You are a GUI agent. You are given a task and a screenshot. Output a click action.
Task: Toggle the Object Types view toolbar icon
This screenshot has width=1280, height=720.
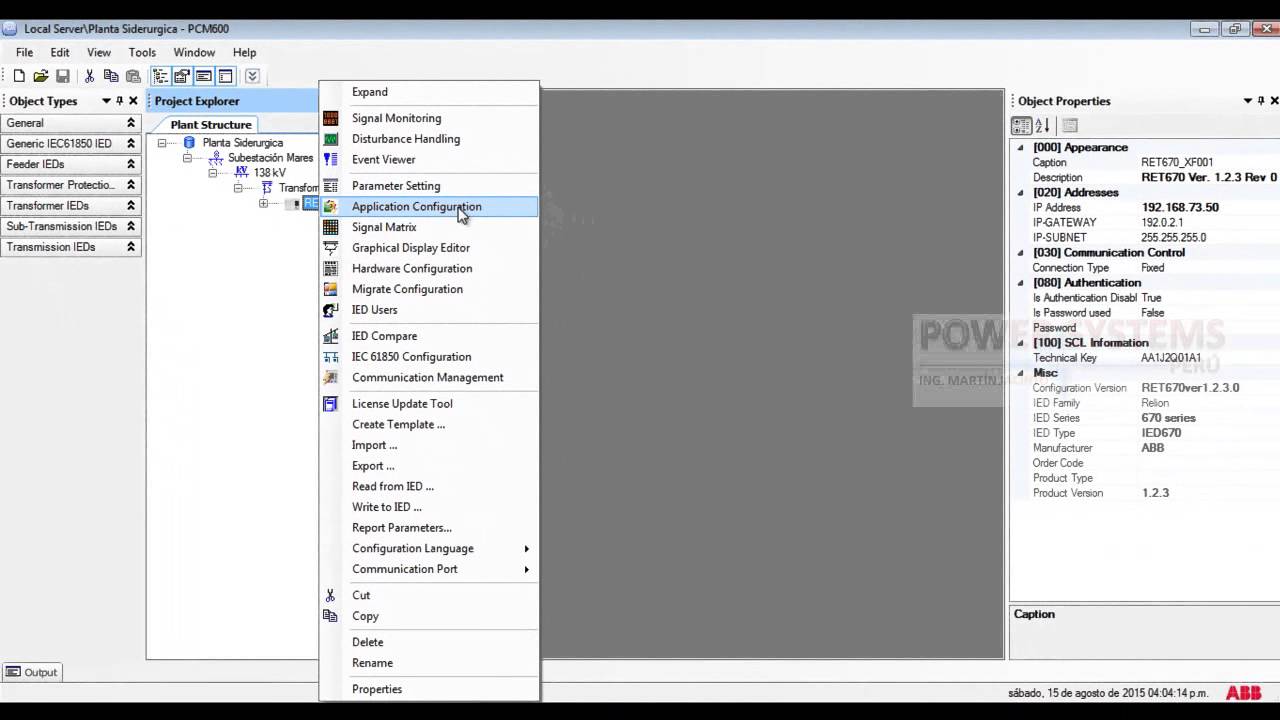(226, 76)
